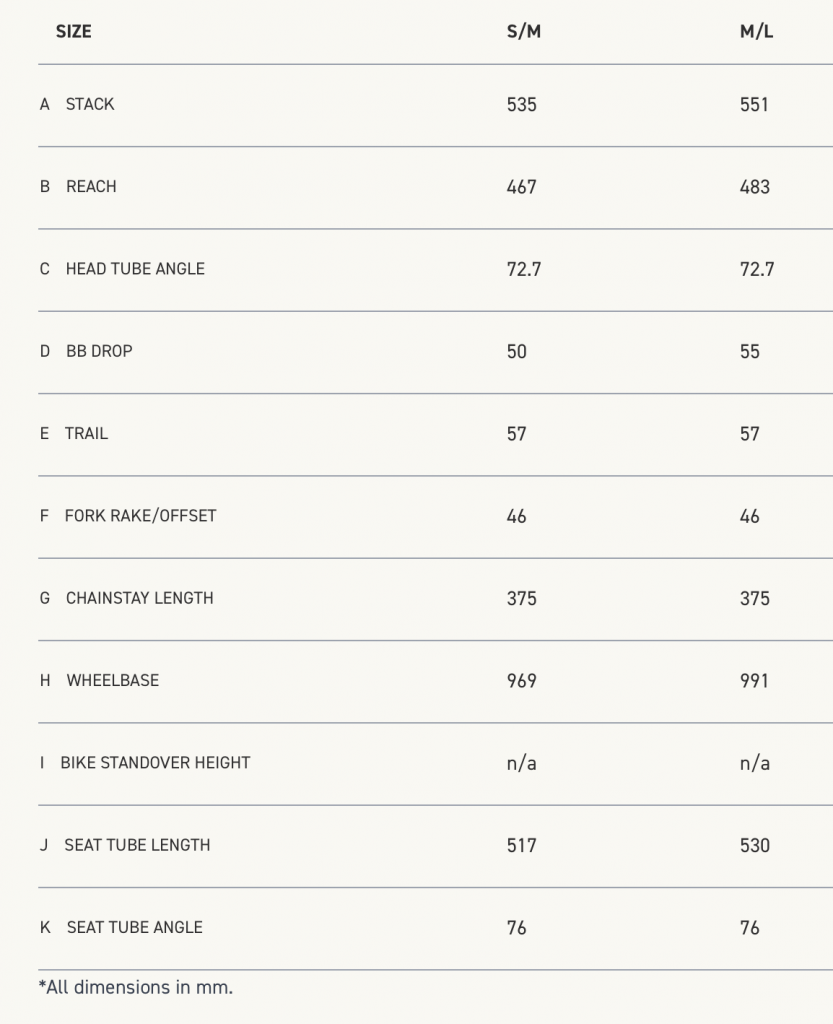
Task: Click the FORK RAKE/OFFSET label
Action: (x=140, y=516)
